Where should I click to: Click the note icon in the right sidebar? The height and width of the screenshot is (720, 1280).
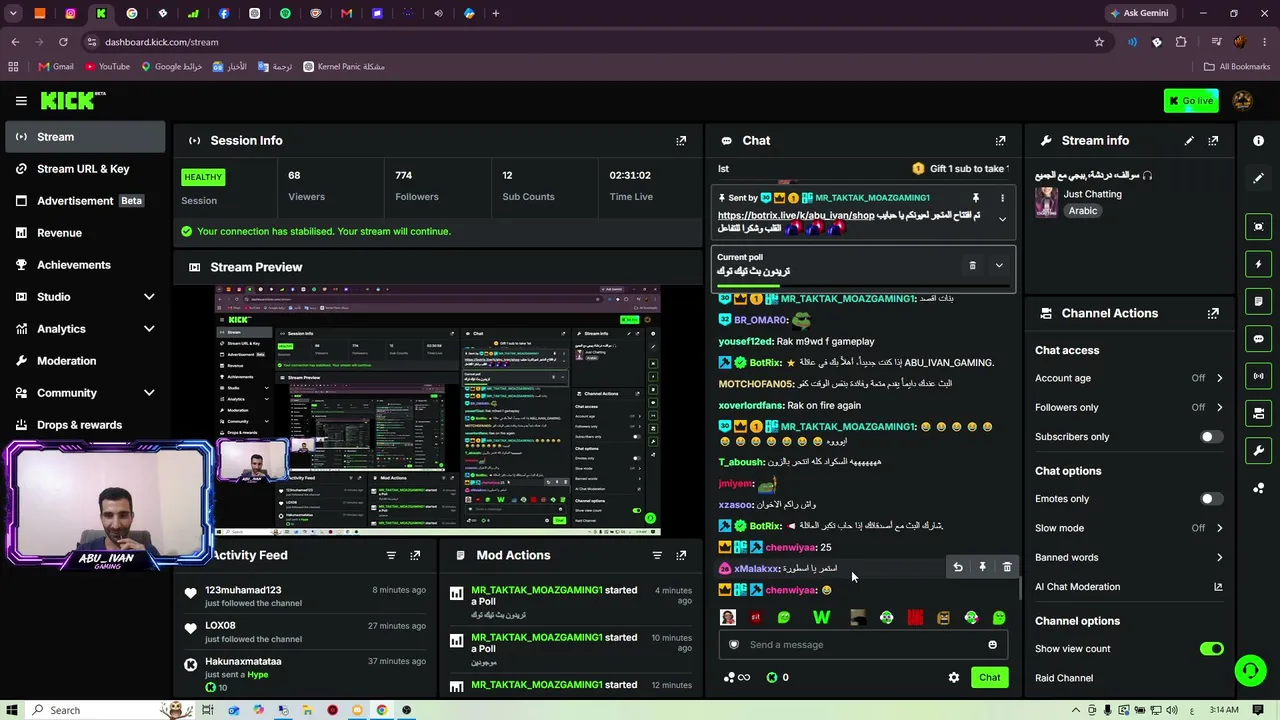[1258, 301]
